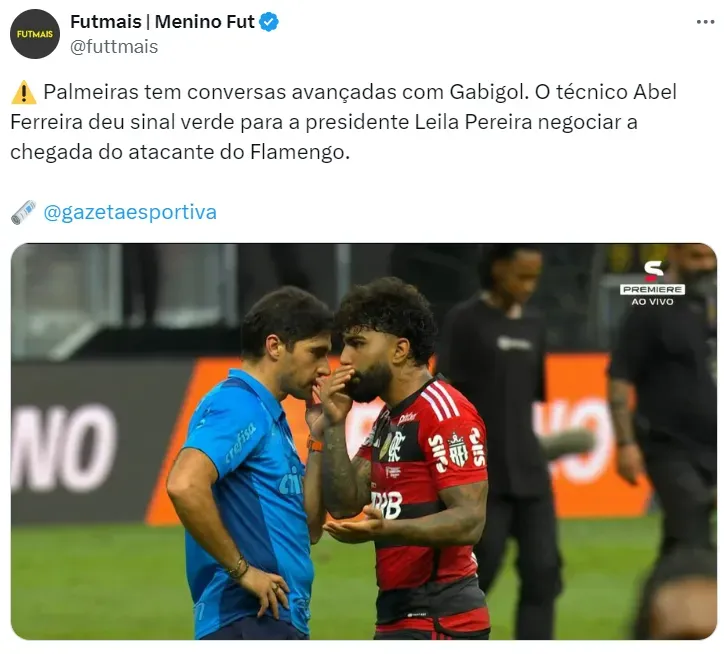The height and width of the screenshot is (654, 724).
Task: Click the white NO letters on ad board
Action: 64,448
